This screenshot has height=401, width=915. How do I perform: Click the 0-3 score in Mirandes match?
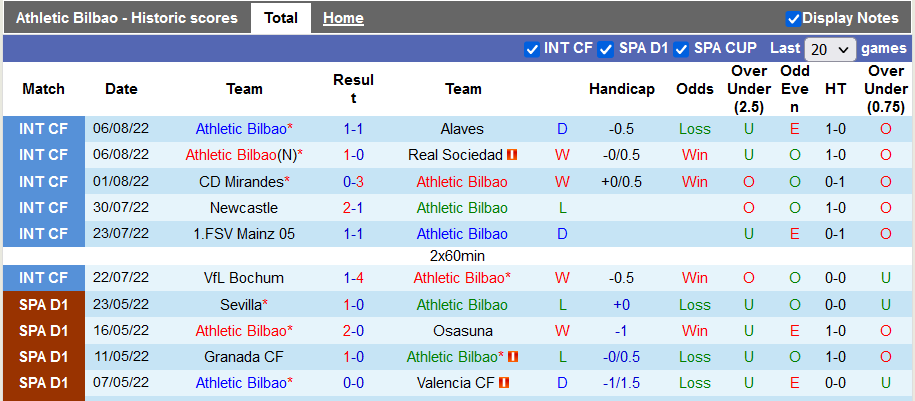coord(353,182)
